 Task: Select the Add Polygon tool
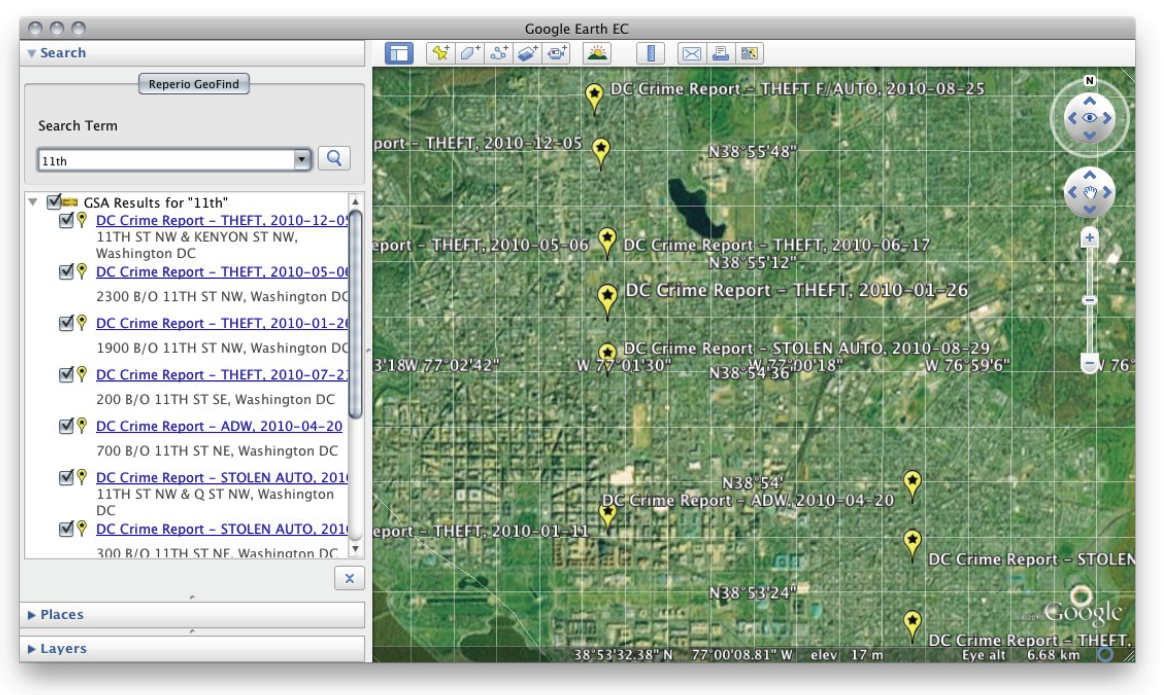(470, 53)
